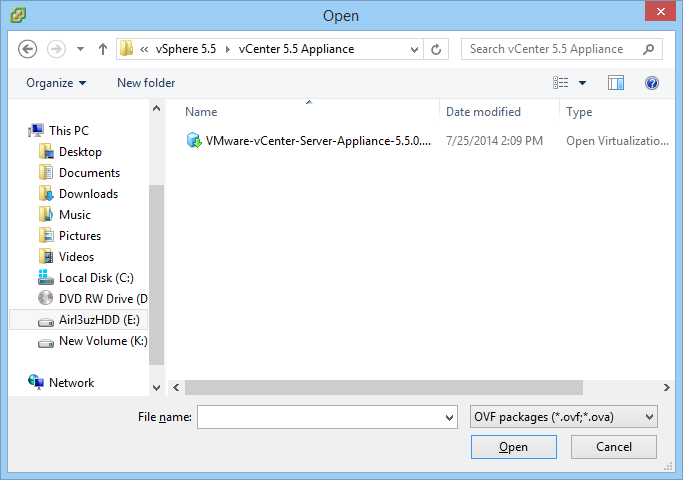Expand the File name dropdown arrow
683x480 pixels.
pos(450,417)
